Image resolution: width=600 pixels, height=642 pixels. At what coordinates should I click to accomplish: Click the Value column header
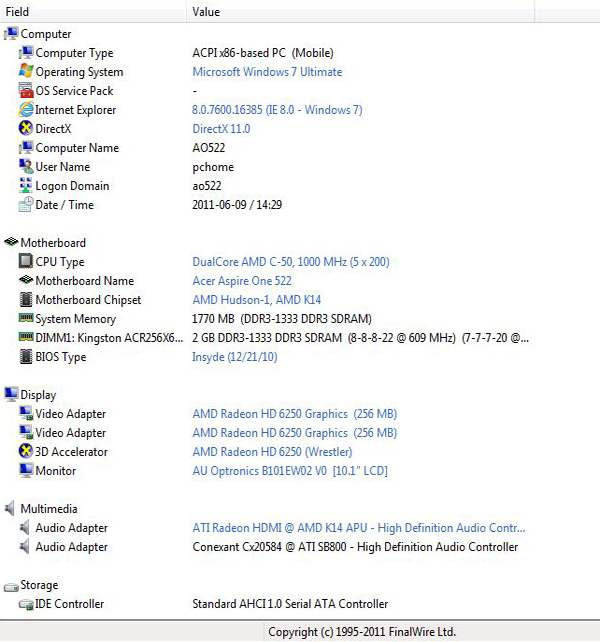(360, 11)
